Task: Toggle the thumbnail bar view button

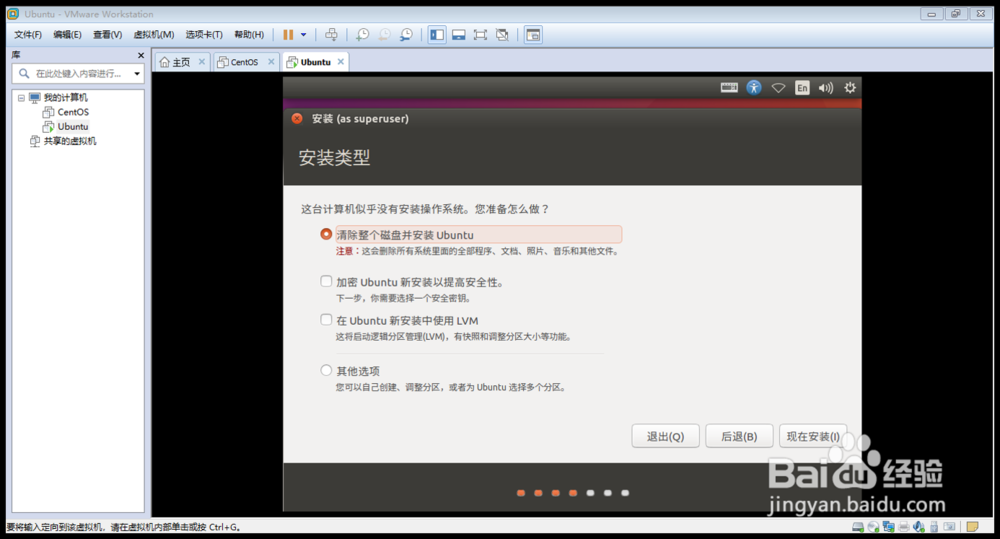Action: click(x=459, y=34)
